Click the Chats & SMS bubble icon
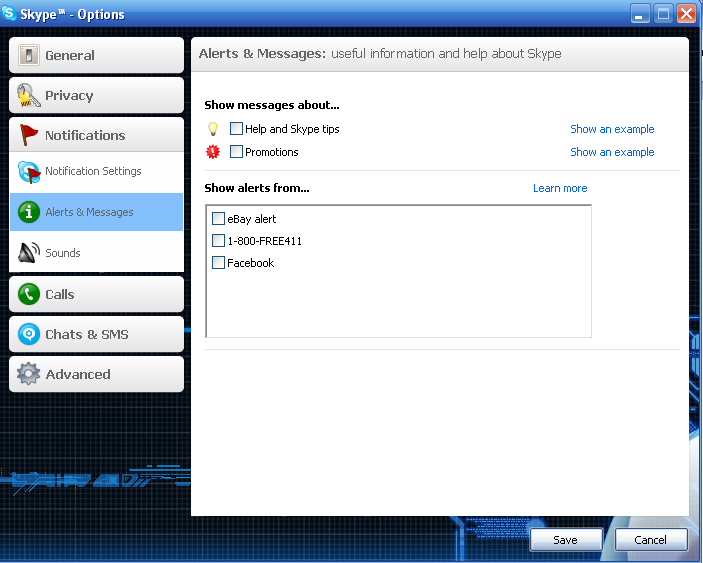Screen dimensions: 703x563 click(29, 334)
